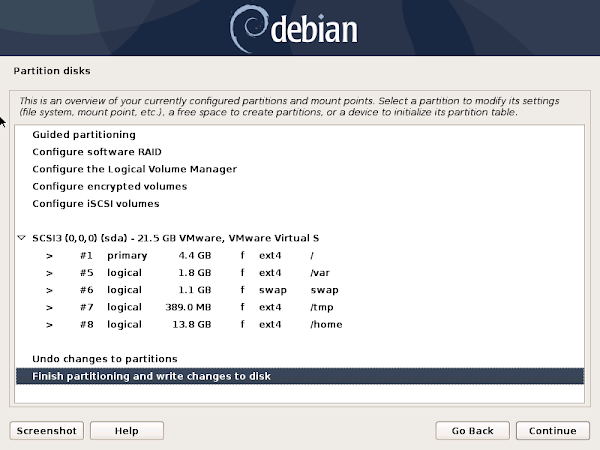Viewport: 600px width, 450px height.
Task: Choose Undo changes to partitions
Action: coord(300,359)
